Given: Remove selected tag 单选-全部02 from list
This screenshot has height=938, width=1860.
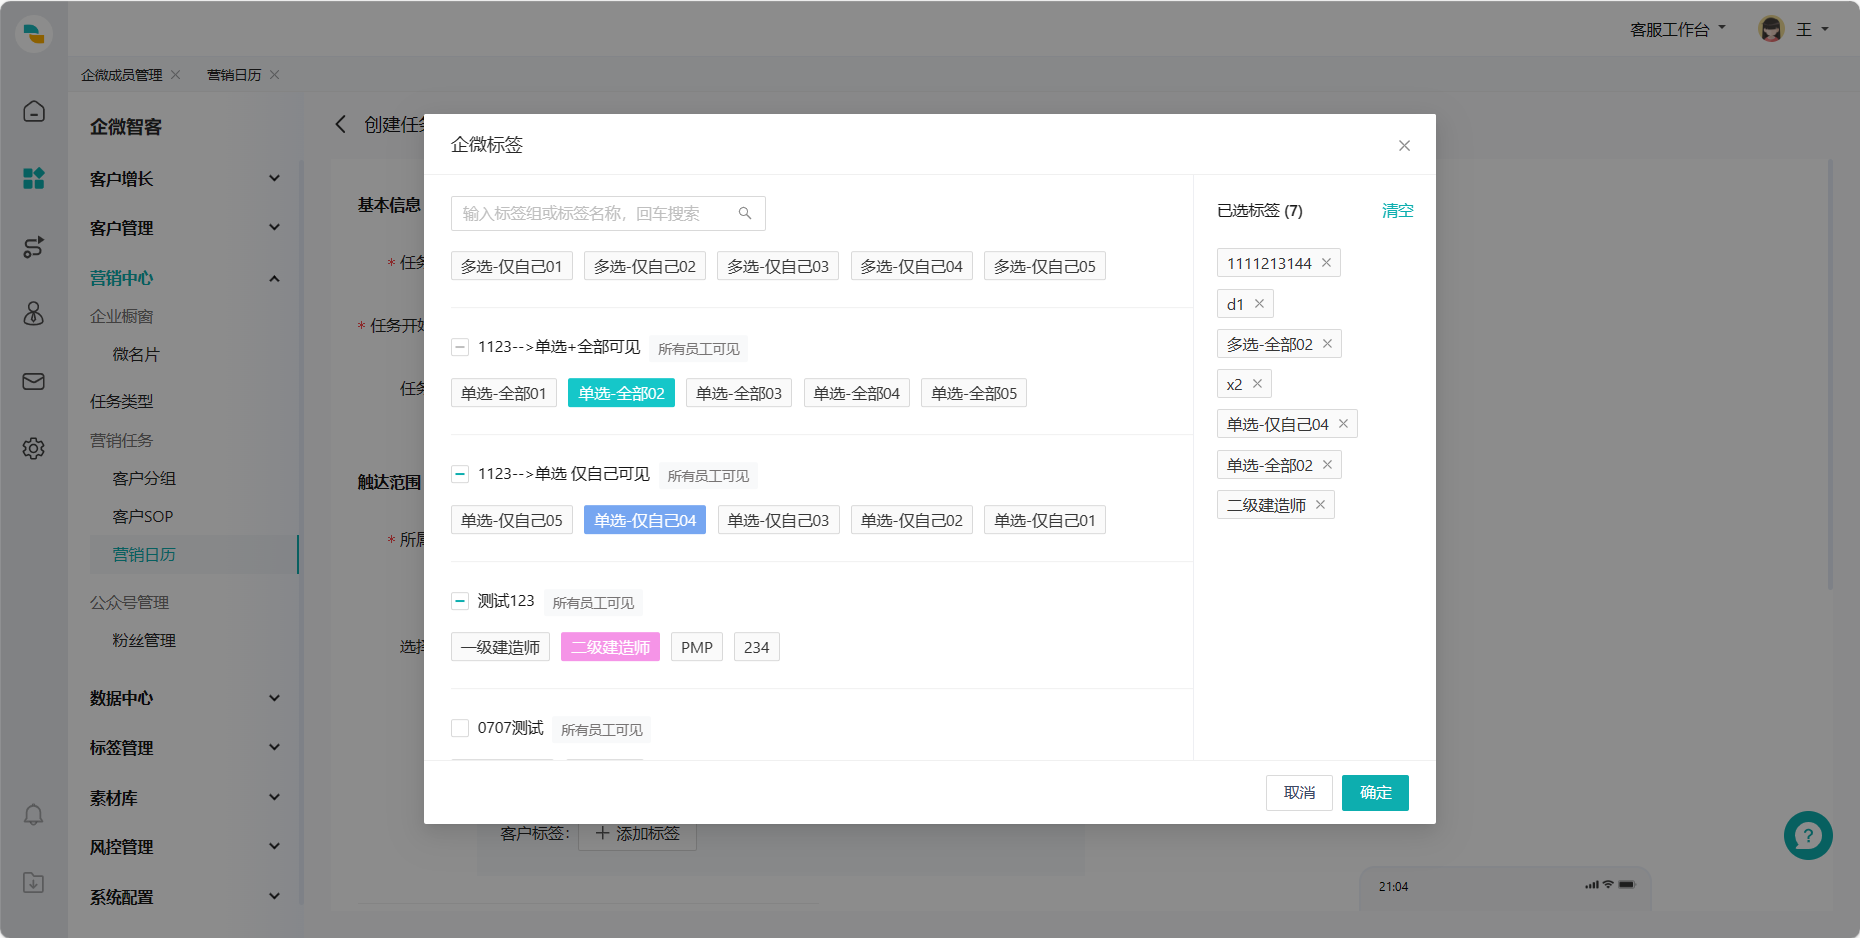Looking at the screenshot, I should point(1327,465).
